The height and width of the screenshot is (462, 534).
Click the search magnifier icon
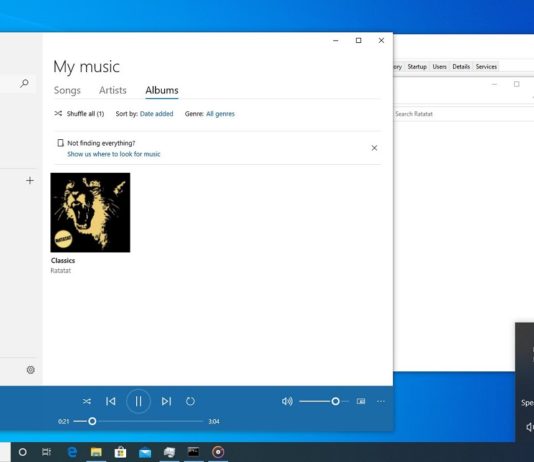pos(25,83)
